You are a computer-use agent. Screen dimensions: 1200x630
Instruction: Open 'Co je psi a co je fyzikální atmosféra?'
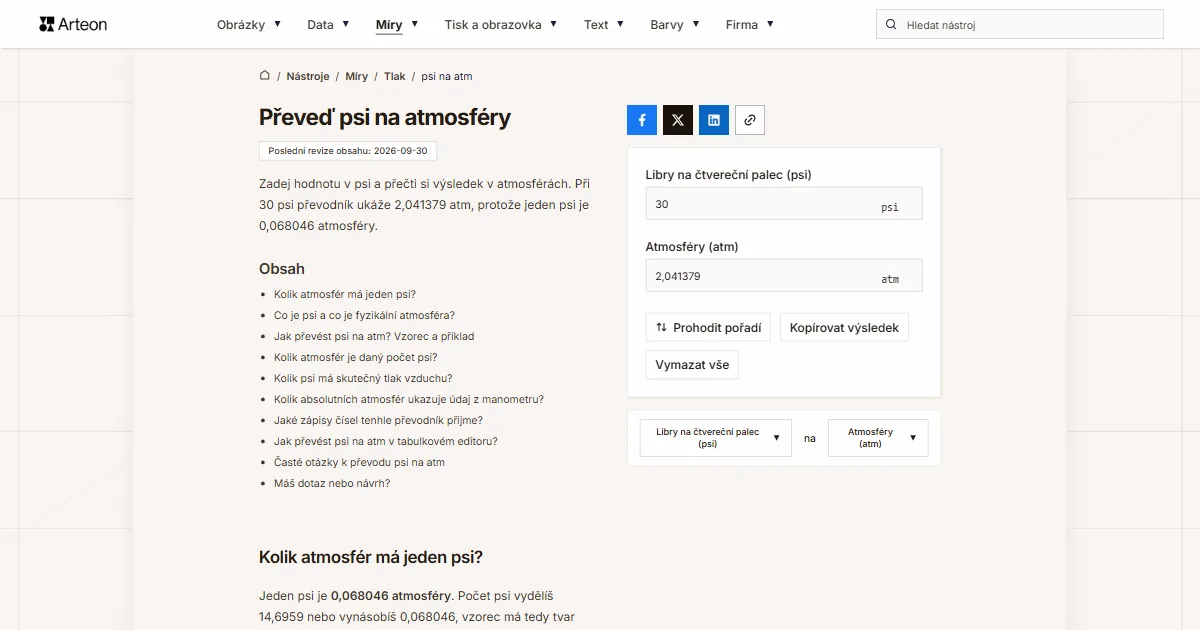tap(364, 315)
